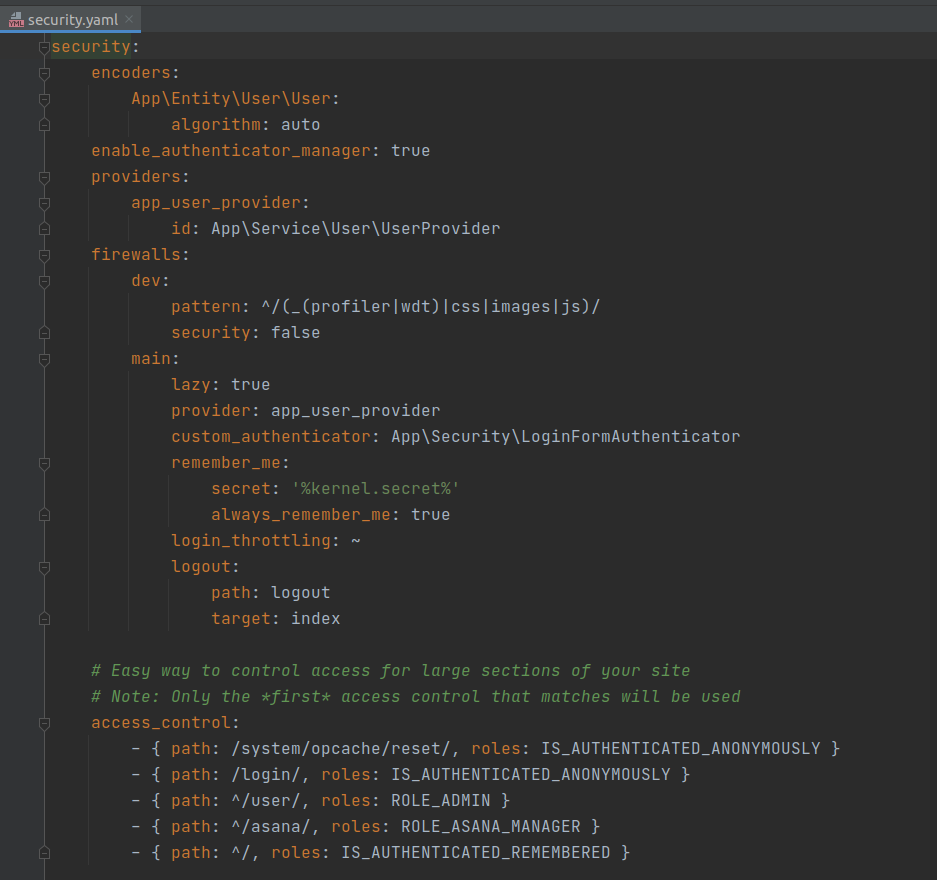Collapse the firewalls section
Screen dimensions: 937x880
point(44,255)
